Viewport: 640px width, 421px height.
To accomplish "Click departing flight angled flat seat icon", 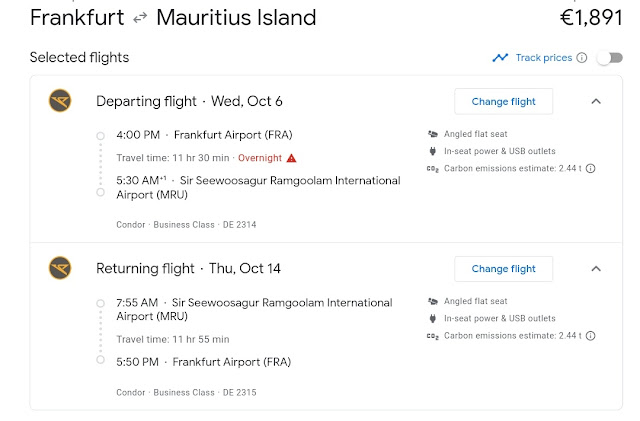I will [433, 134].
